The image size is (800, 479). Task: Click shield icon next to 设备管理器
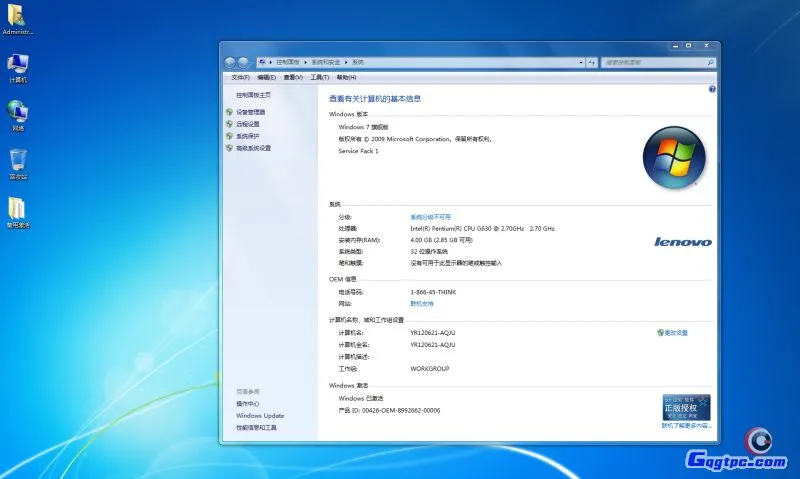[x=230, y=112]
